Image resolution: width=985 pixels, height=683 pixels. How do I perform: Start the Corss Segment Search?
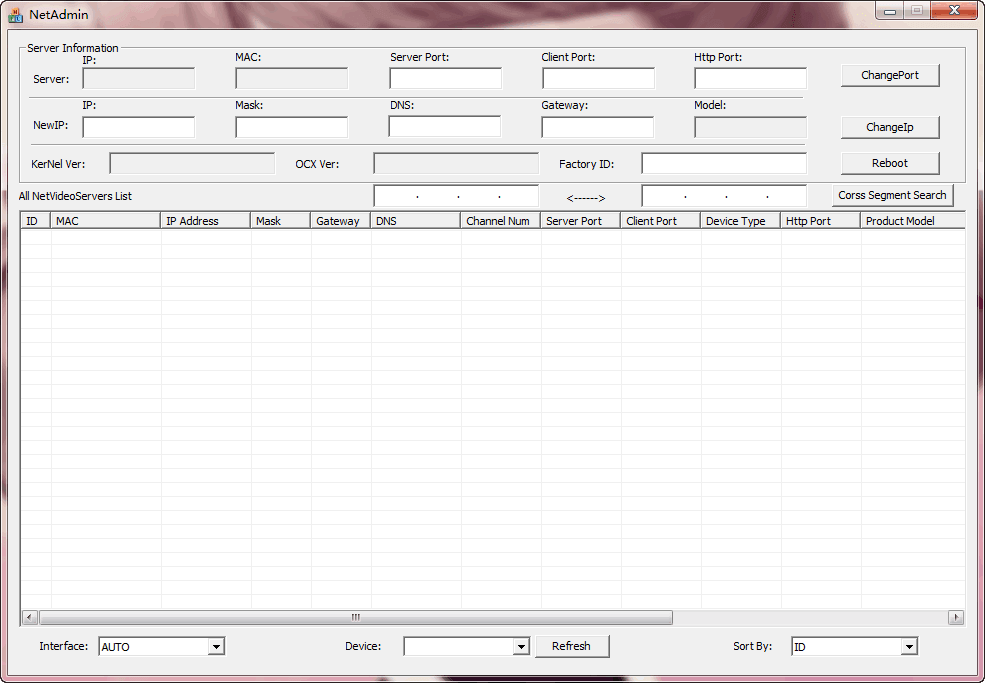coord(892,195)
